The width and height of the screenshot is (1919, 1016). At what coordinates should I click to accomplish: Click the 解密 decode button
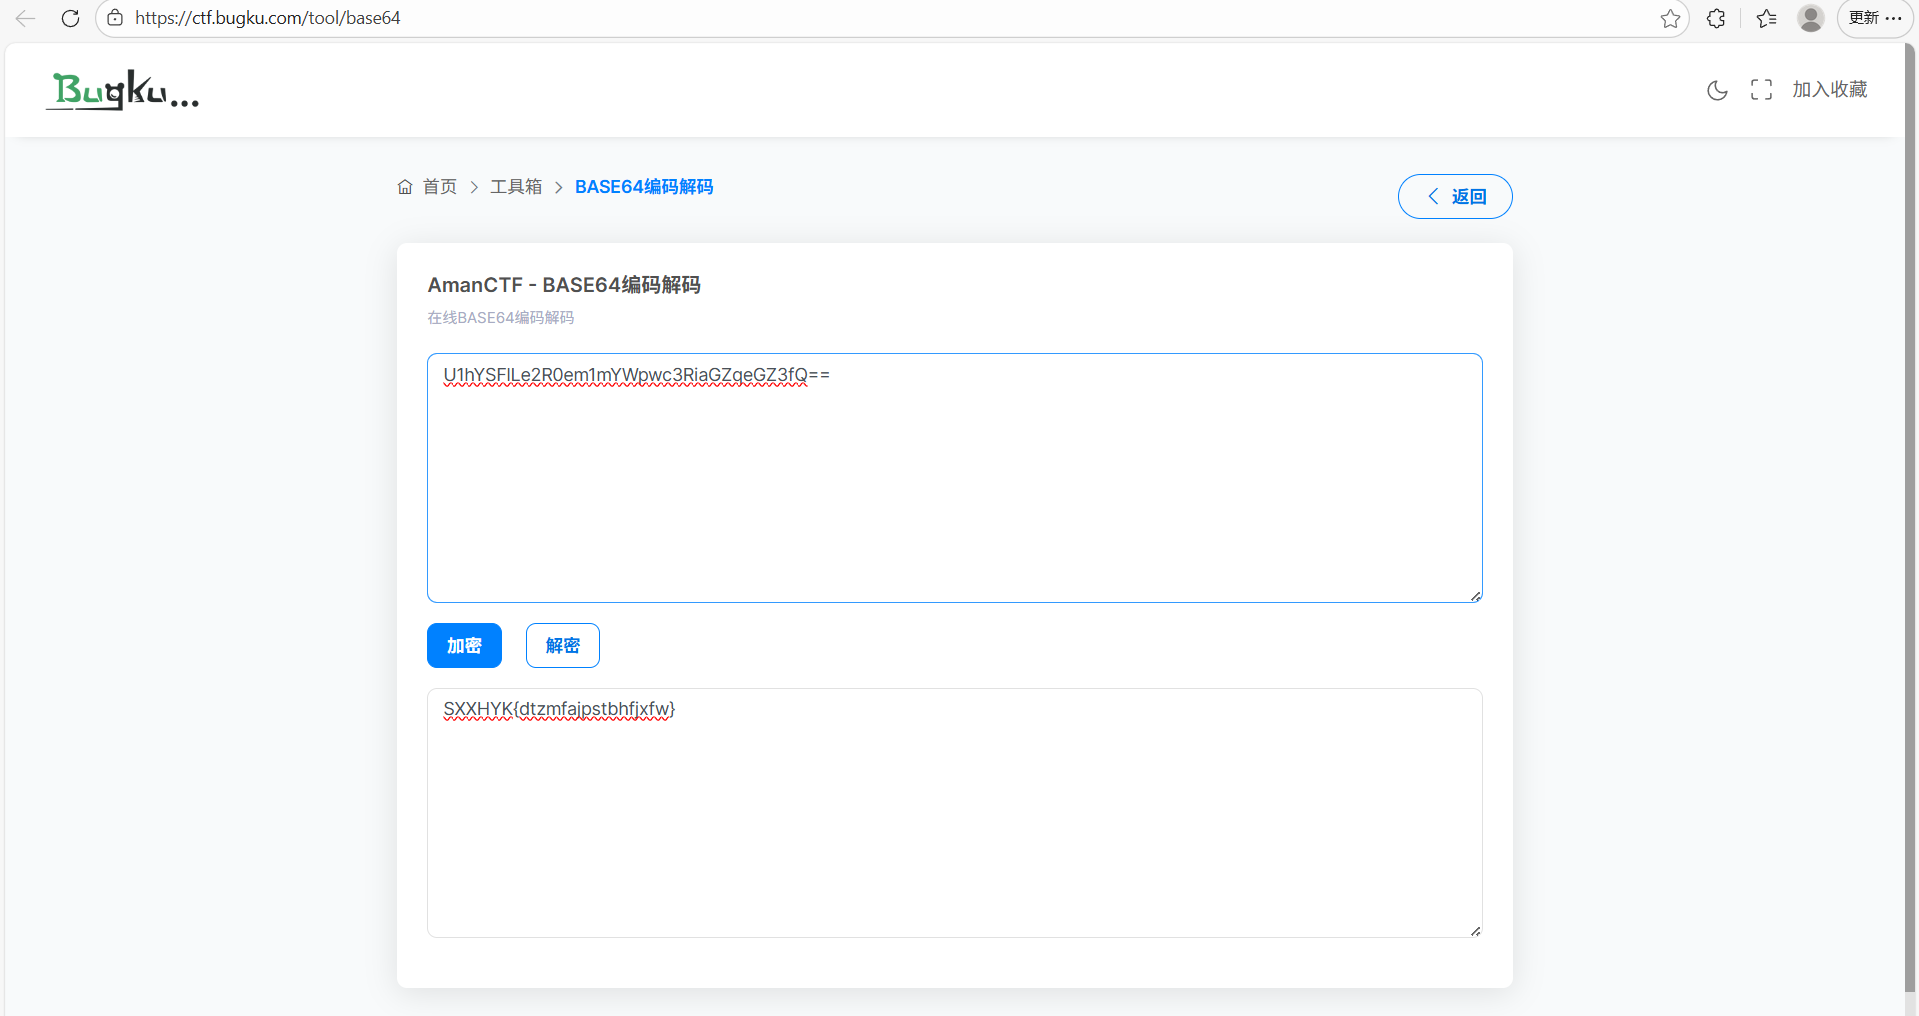pos(563,645)
